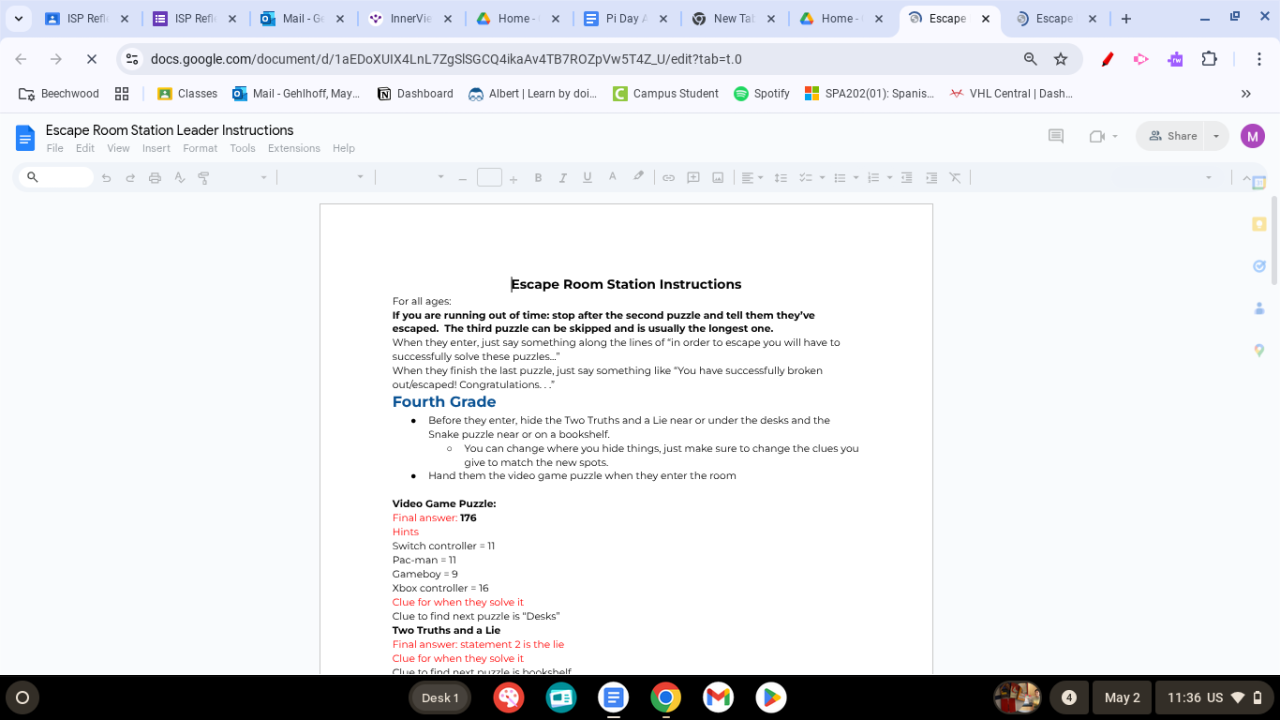Click the Clear formatting icon

pos(955,178)
